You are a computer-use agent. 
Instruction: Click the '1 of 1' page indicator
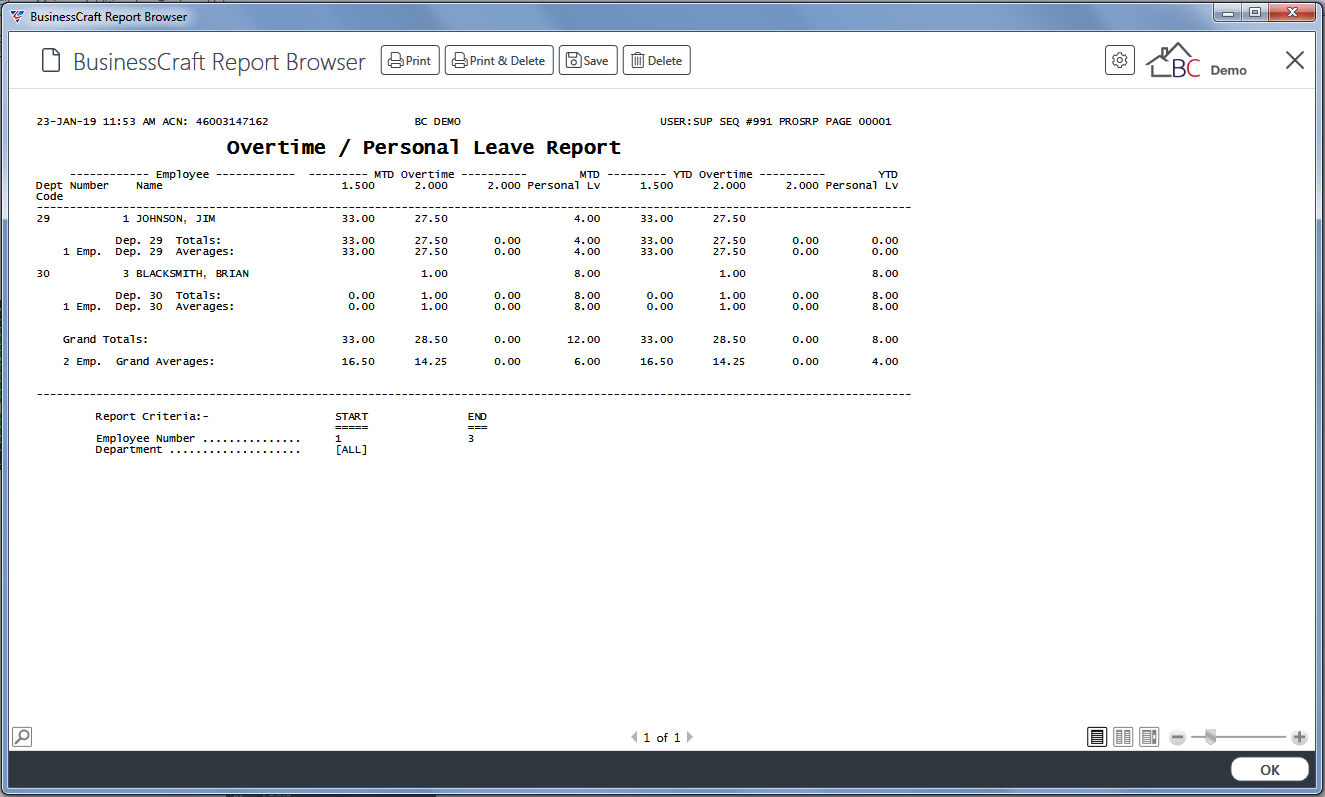661,738
